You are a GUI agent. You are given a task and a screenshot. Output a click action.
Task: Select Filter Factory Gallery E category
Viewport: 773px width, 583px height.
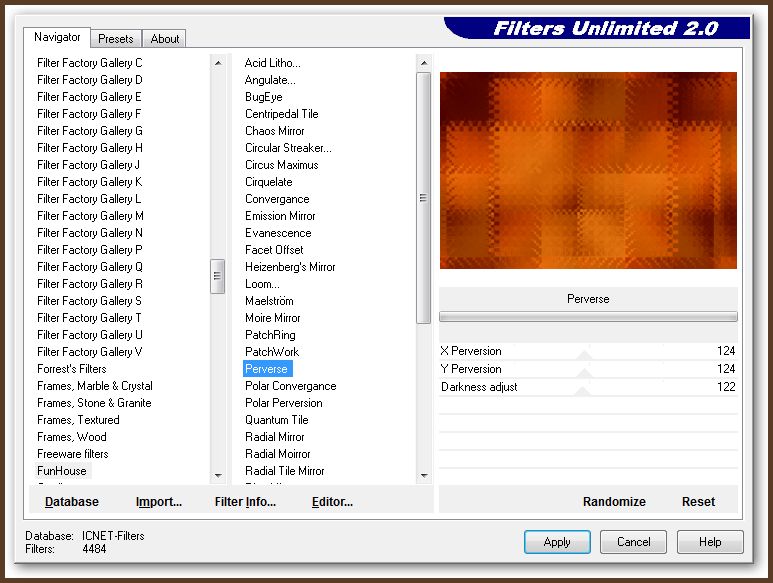pyautogui.click(x=89, y=97)
